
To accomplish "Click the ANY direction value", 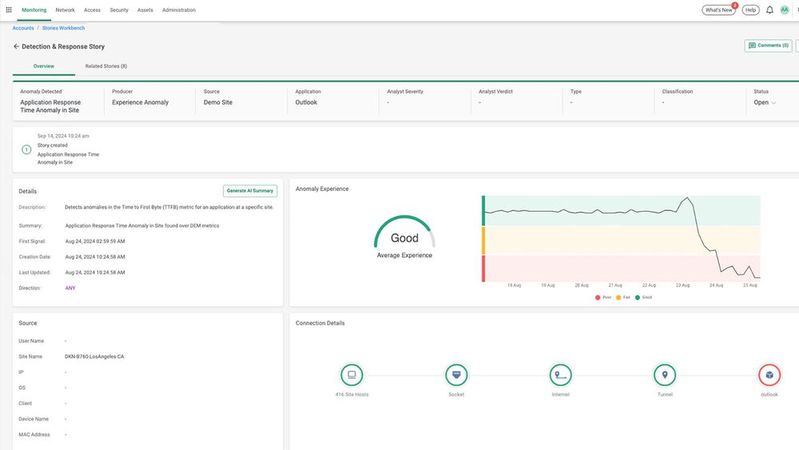I will click(x=70, y=288).
